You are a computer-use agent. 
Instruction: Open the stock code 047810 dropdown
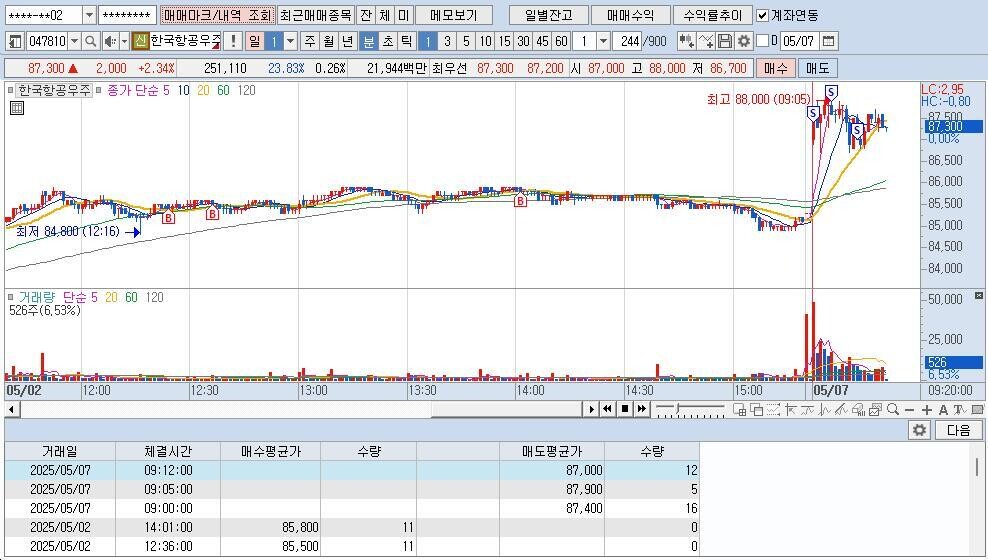click(x=75, y=41)
